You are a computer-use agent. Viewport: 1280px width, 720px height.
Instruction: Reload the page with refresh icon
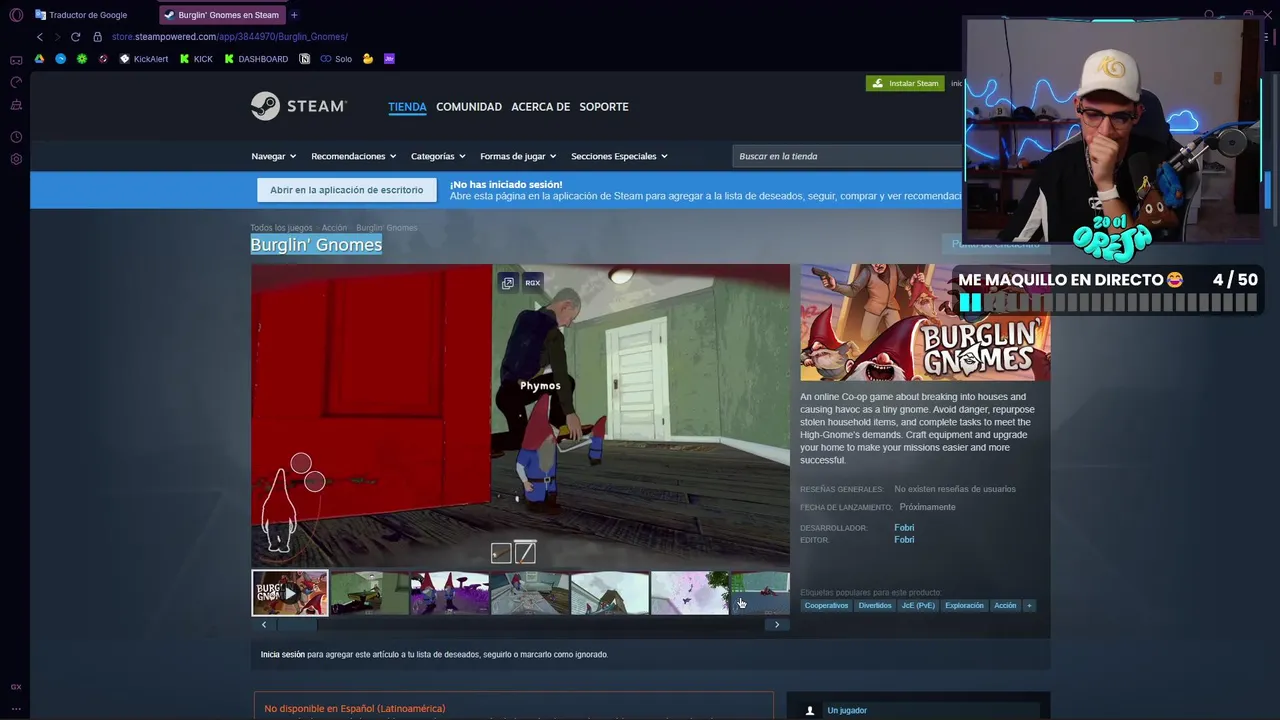[75, 37]
